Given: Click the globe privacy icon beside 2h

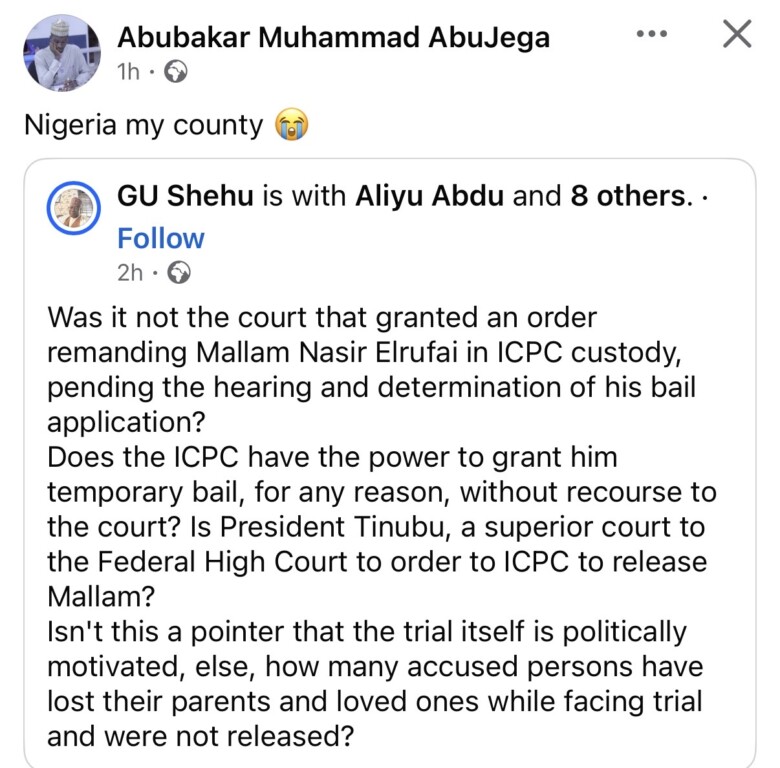Looking at the screenshot, I should click(x=178, y=272).
